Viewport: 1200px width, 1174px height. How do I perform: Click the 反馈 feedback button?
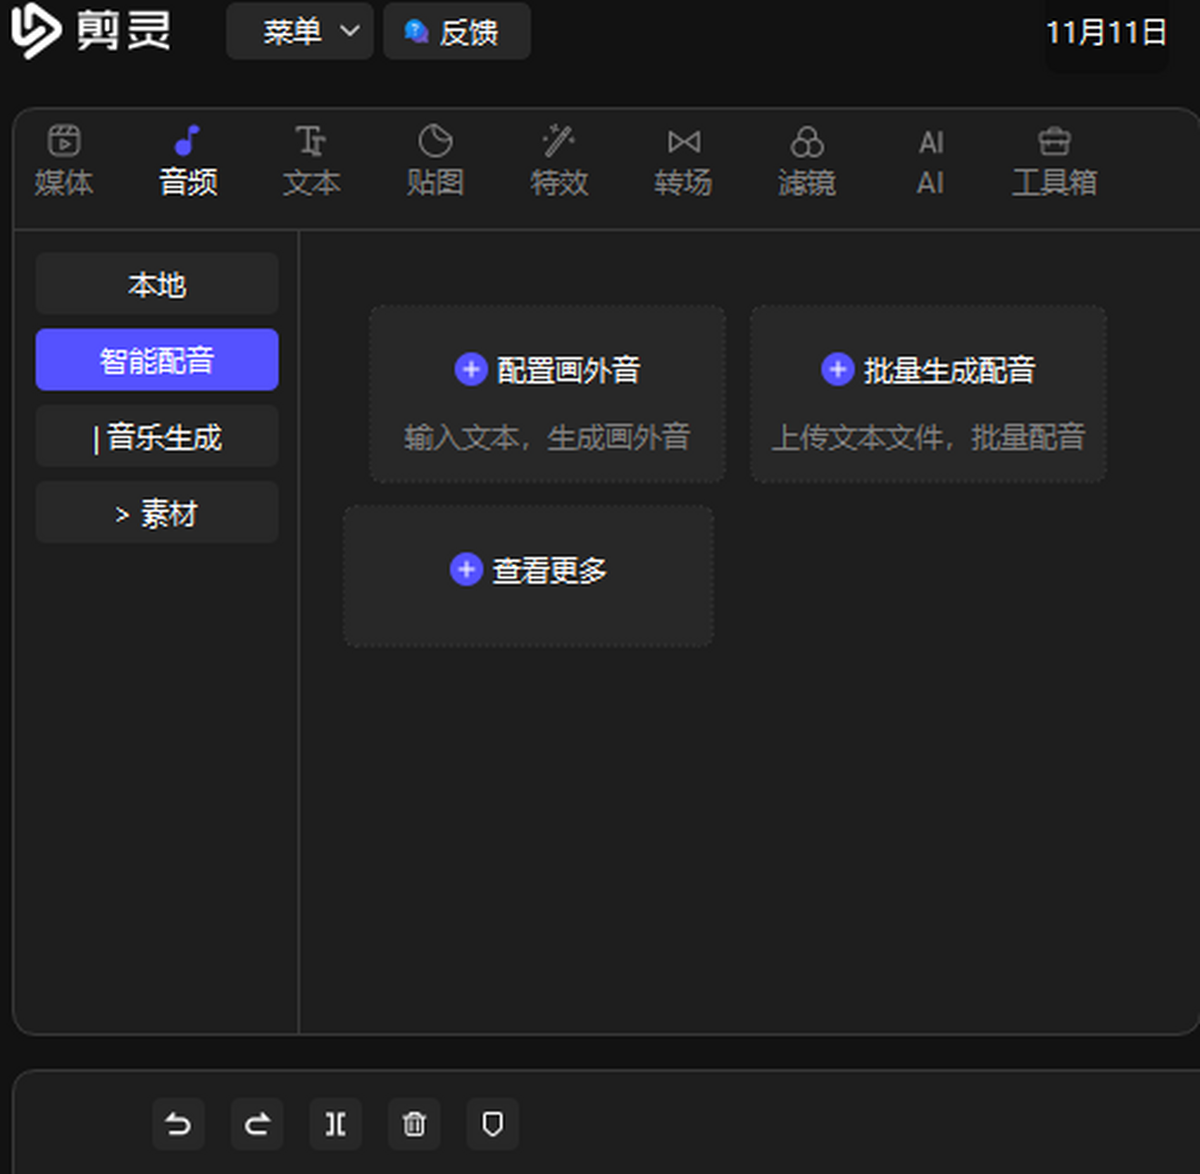click(x=457, y=32)
